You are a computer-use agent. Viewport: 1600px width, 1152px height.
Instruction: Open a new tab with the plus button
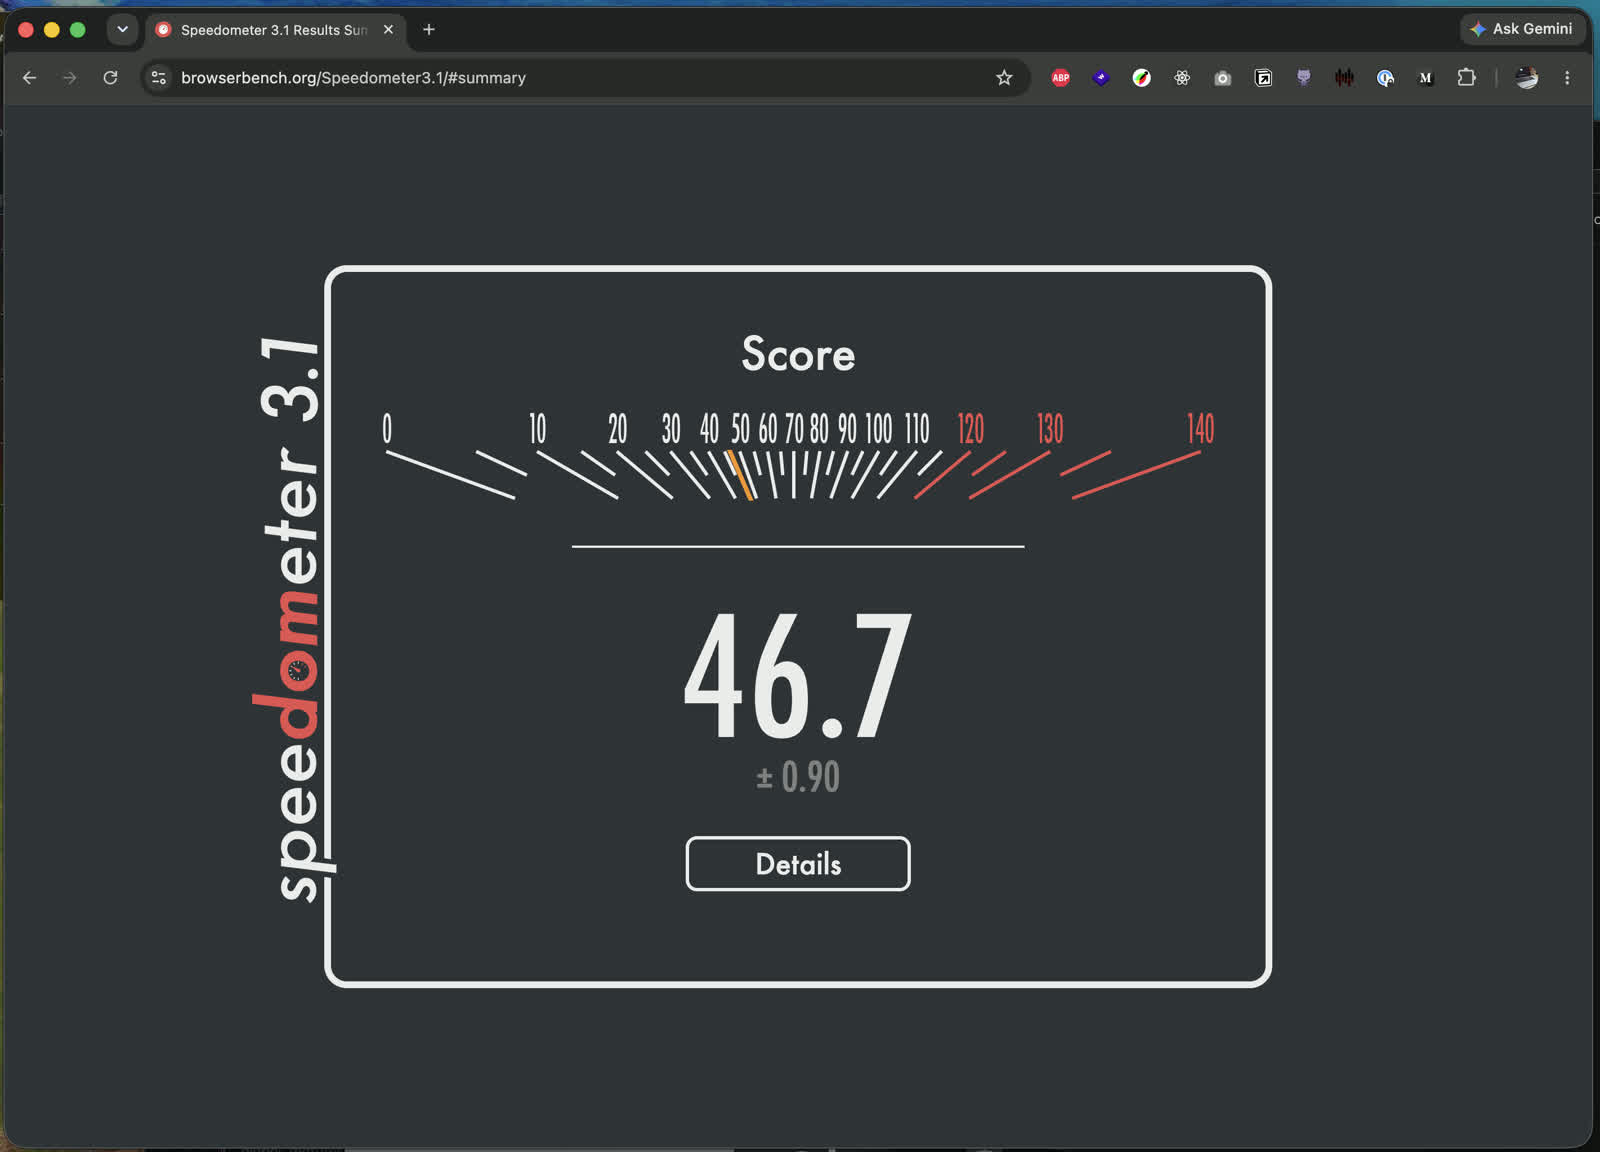pyautogui.click(x=429, y=30)
